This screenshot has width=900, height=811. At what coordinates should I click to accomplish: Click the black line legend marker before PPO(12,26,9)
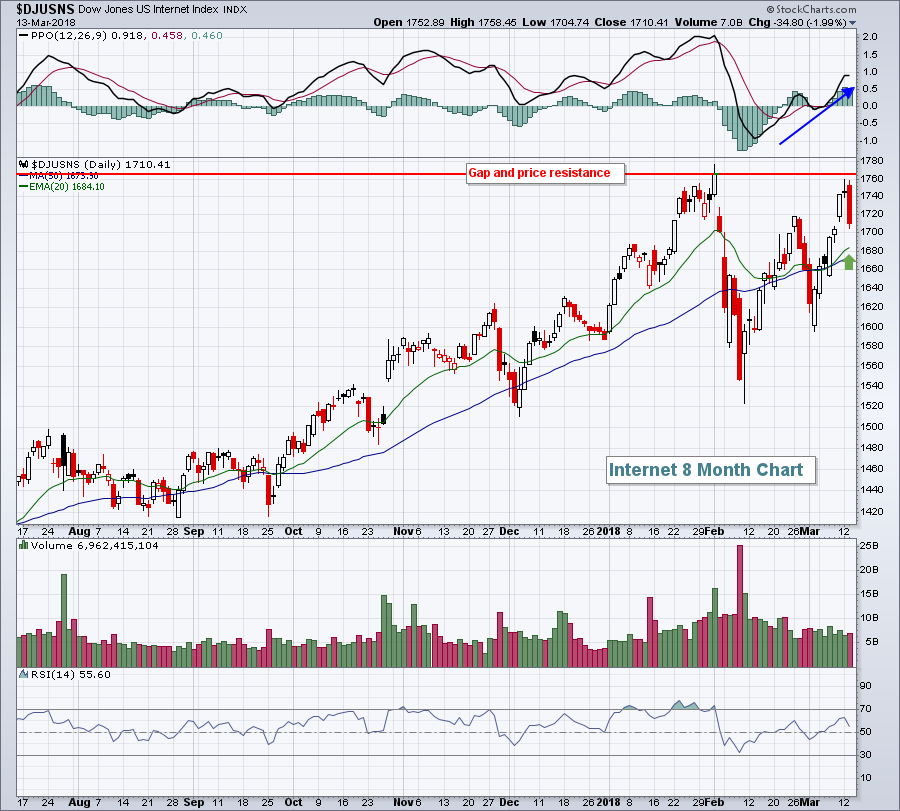(24, 36)
